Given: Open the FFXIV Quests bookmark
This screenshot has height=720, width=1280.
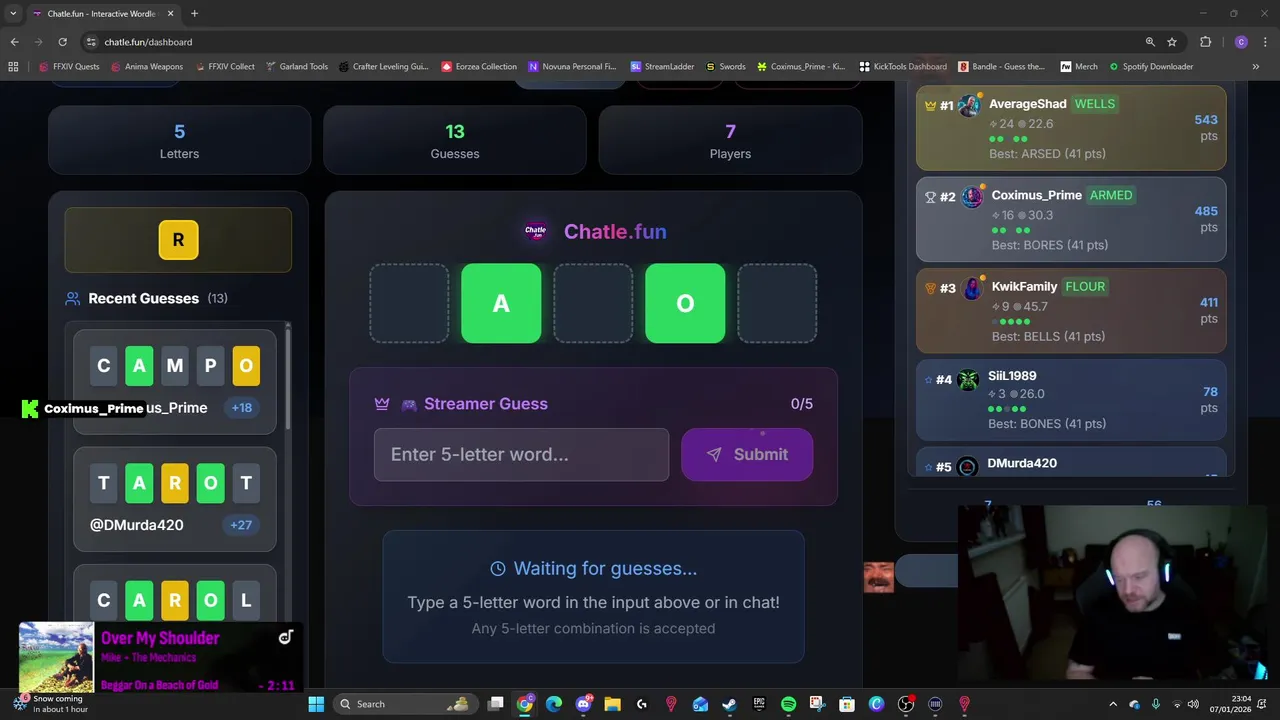Looking at the screenshot, I should tap(70, 66).
